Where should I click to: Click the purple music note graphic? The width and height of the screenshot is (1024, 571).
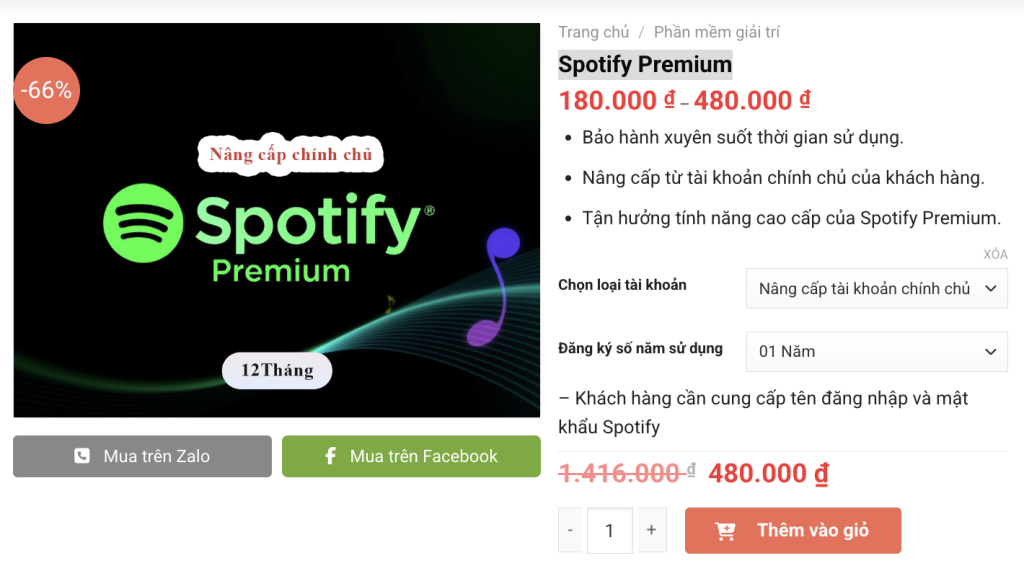497,285
